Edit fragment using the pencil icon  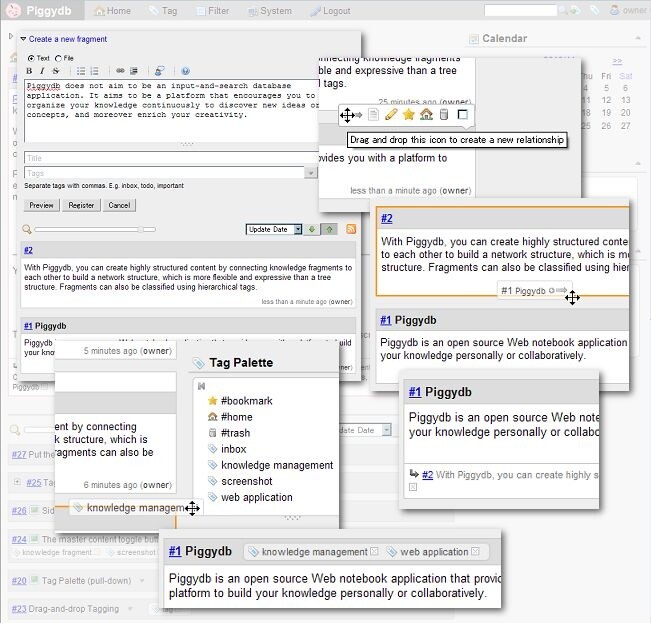(391, 114)
